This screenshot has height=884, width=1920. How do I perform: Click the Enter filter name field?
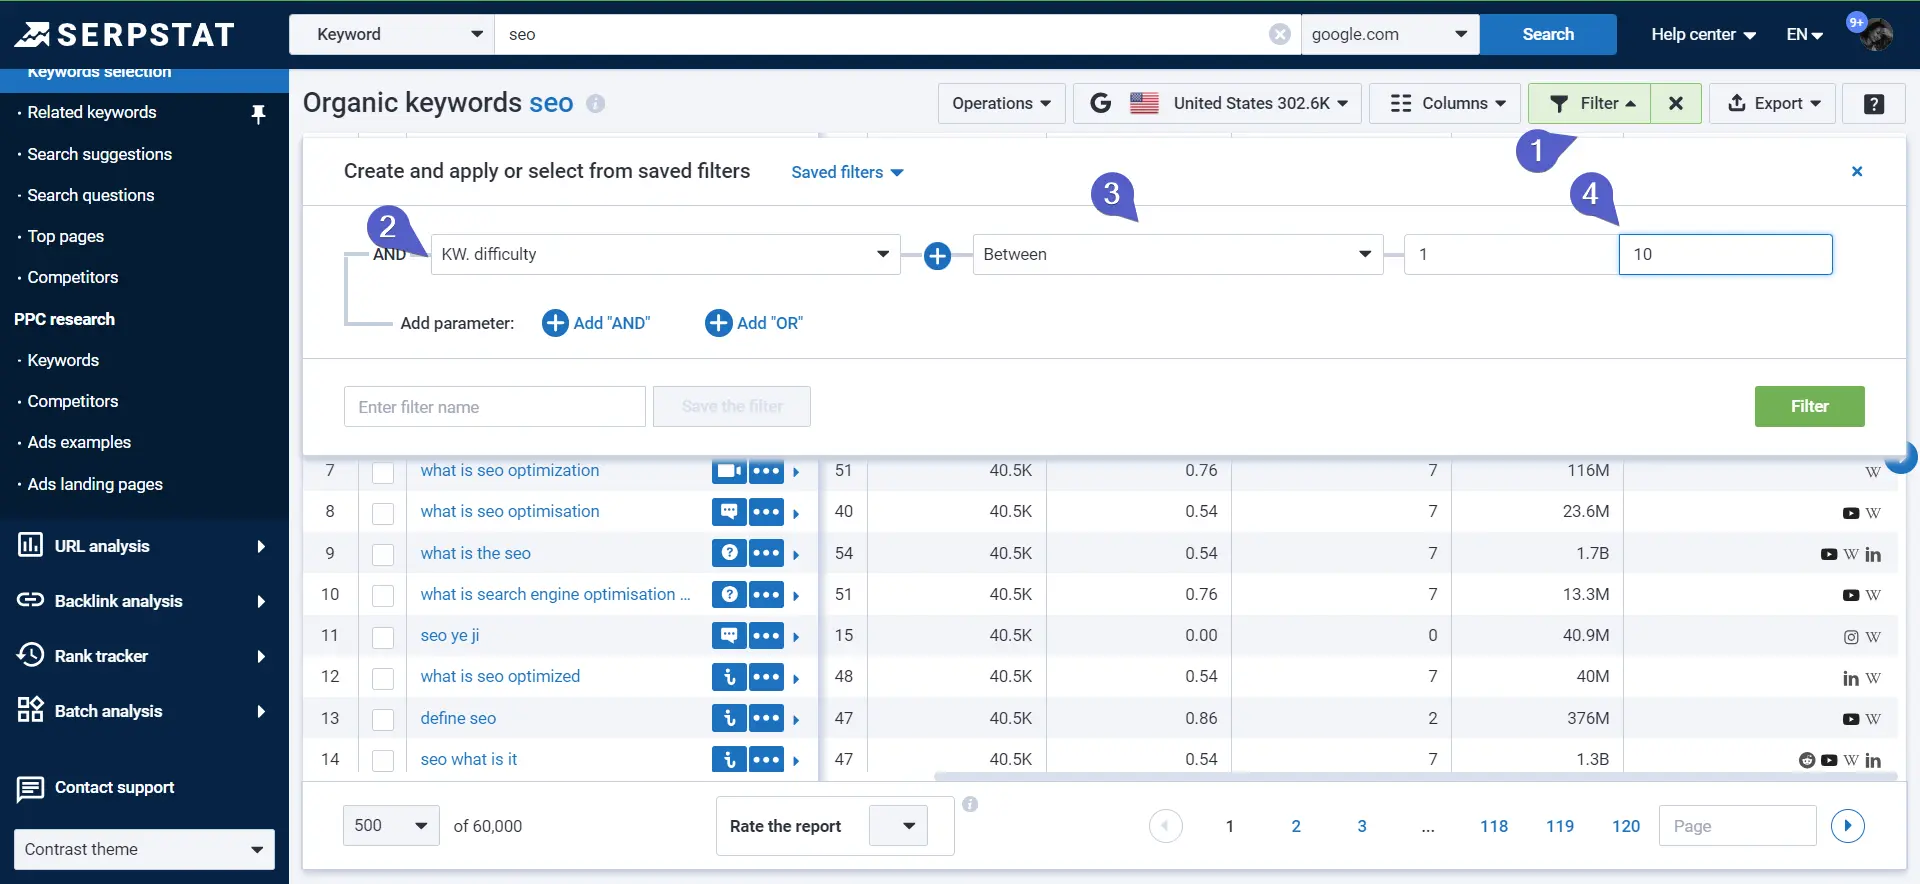[495, 407]
